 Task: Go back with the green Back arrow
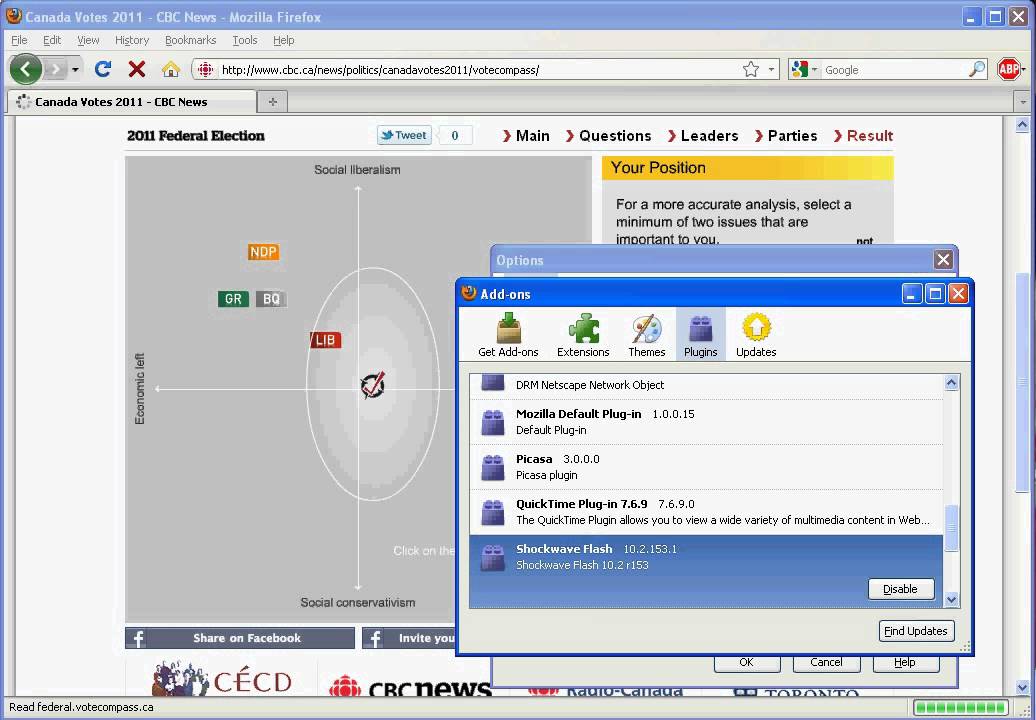coord(26,69)
